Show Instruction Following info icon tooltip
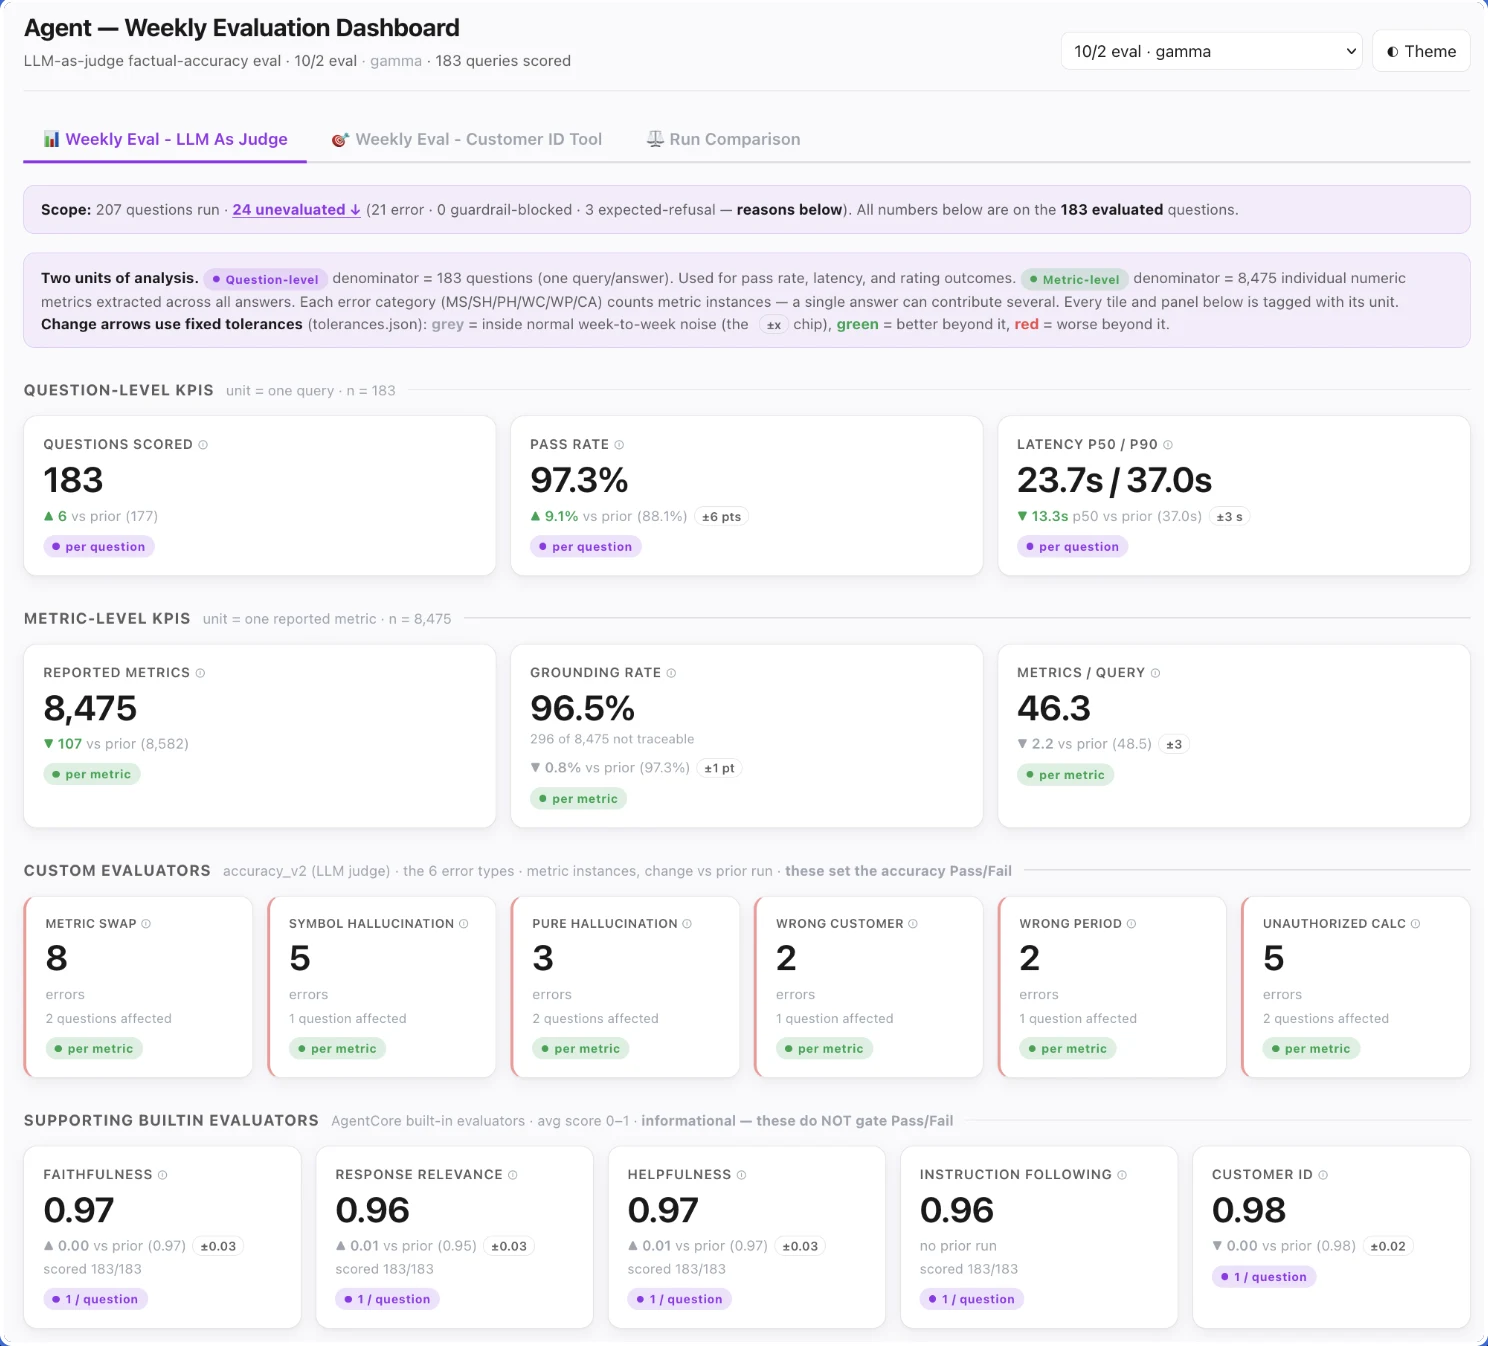This screenshot has width=1488, height=1346. click(x=1122, y=1175)
